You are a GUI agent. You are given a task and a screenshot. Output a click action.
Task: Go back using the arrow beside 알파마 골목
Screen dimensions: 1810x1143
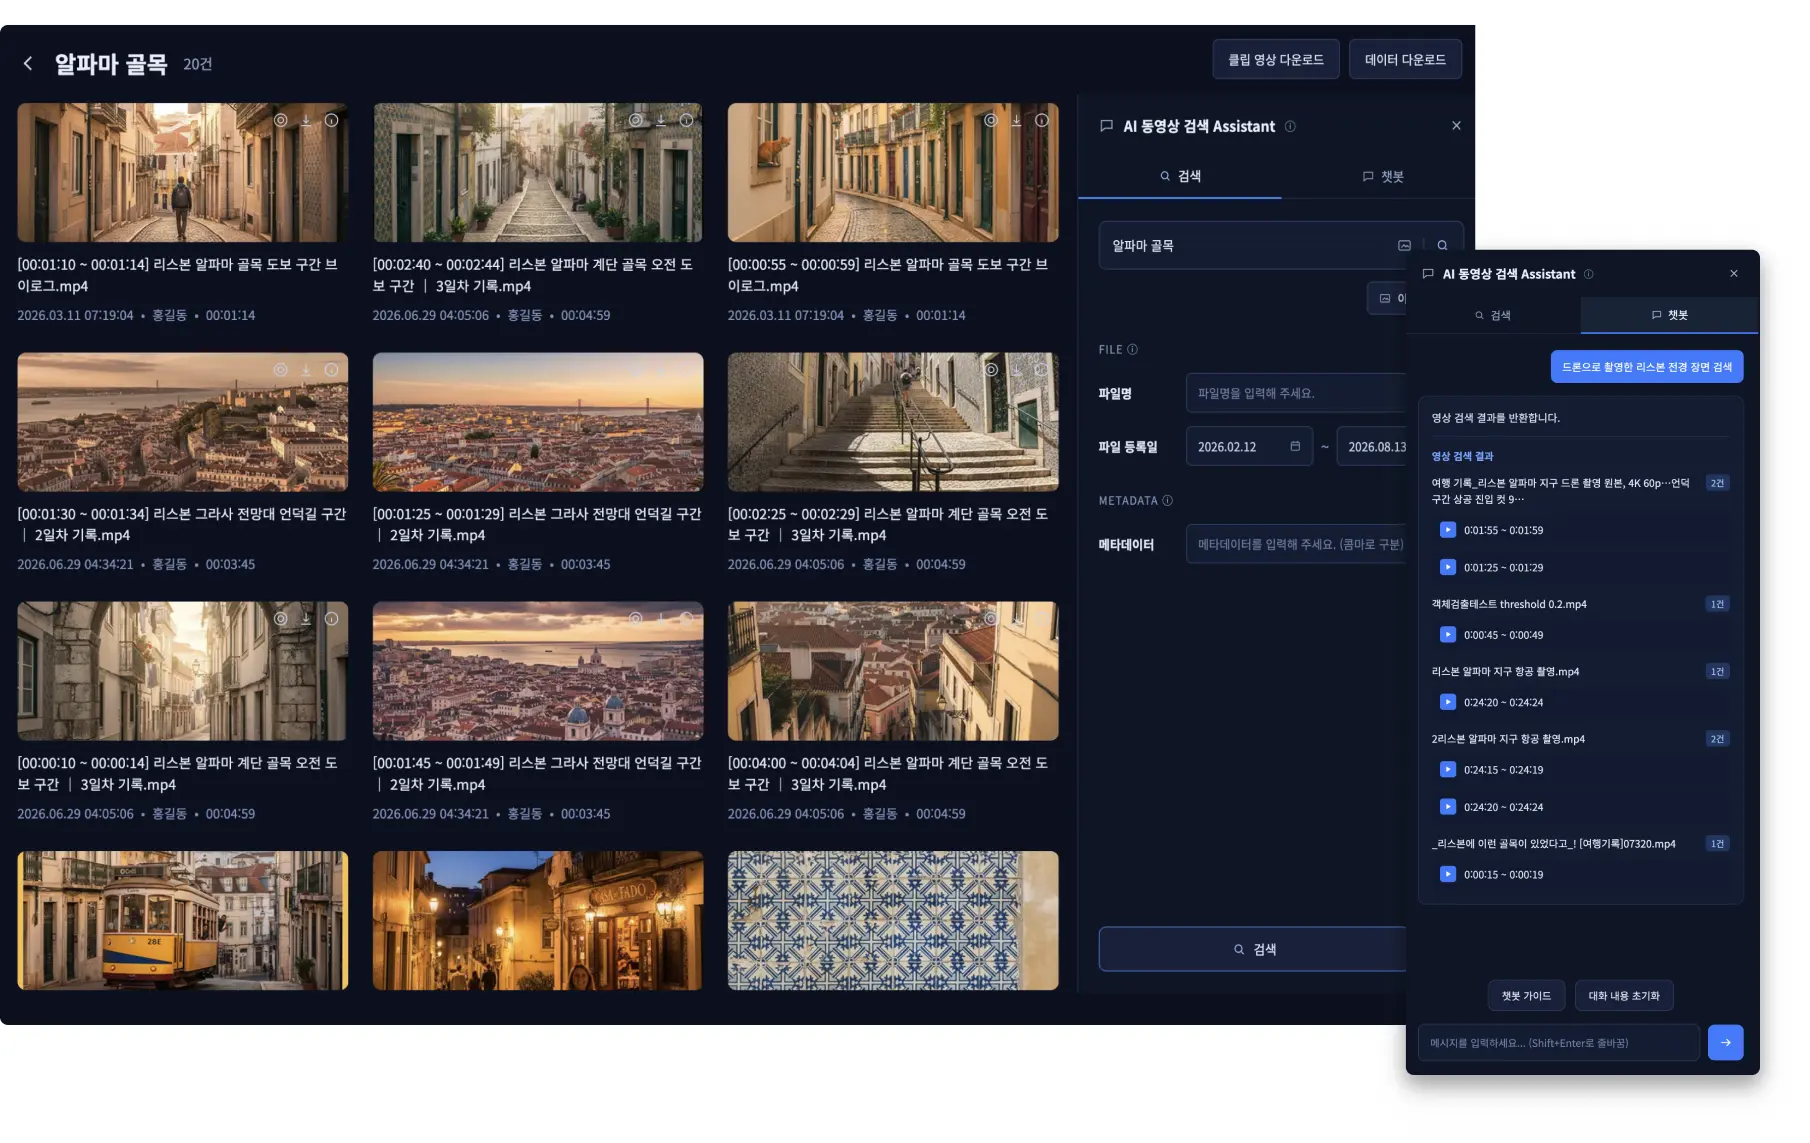point(28,63)
